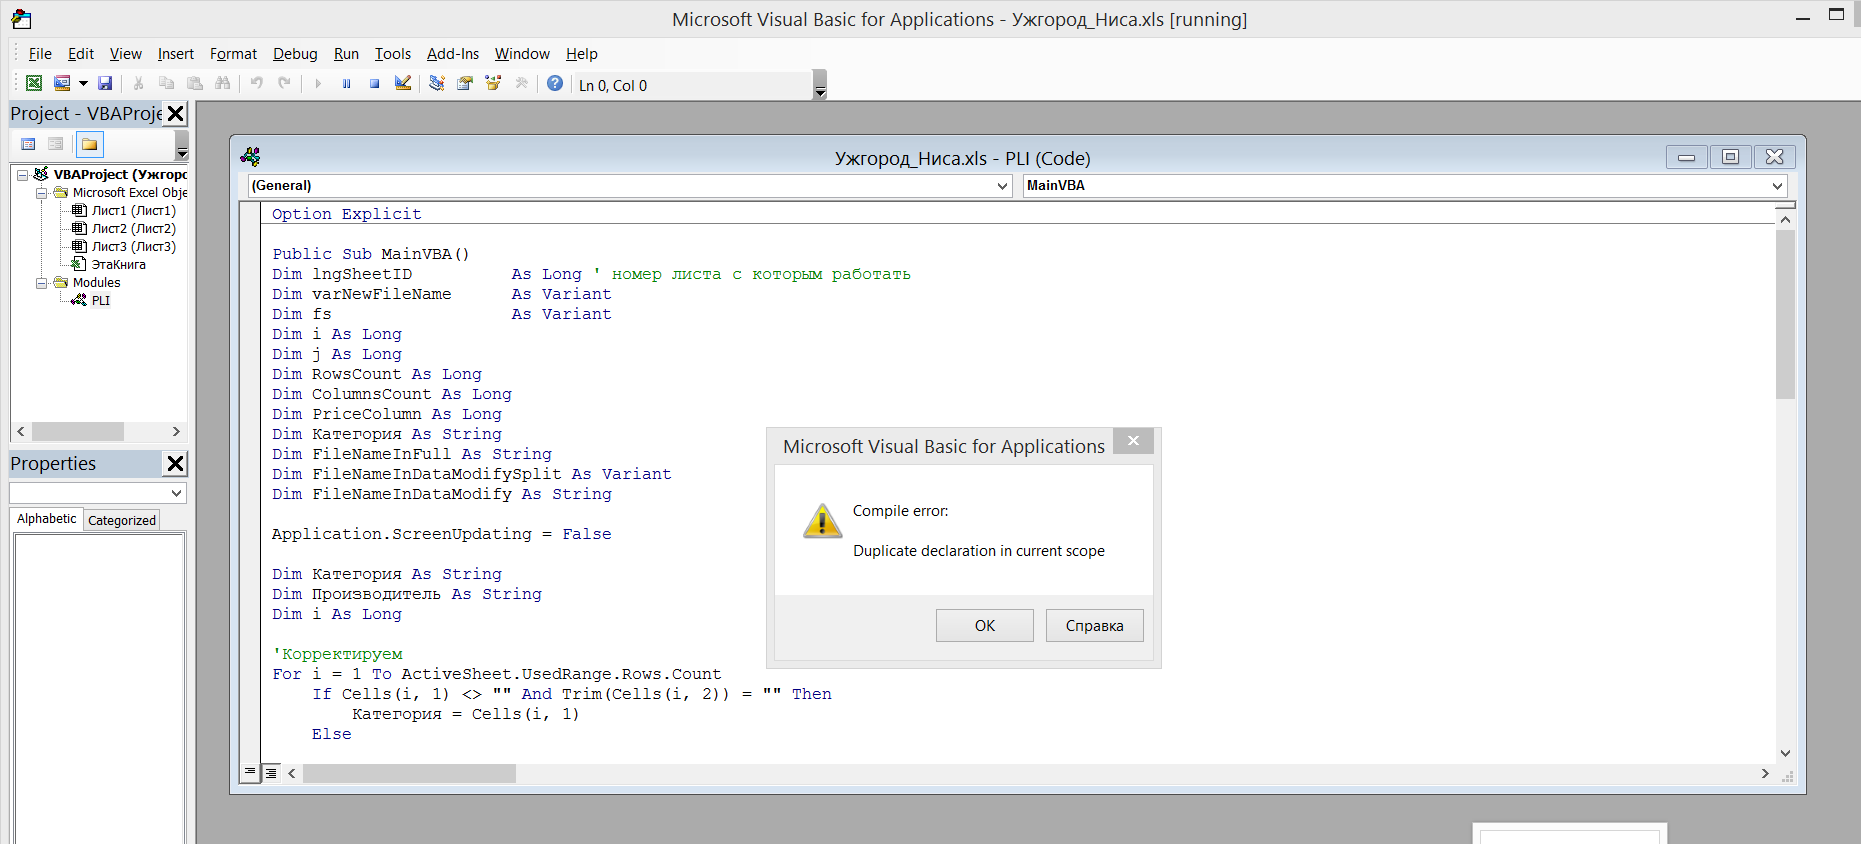Image resolution: width=1861 pixels, height=844 pixels.
Task: Click the View Code icon in Project pane
Action: click(29, 144)
